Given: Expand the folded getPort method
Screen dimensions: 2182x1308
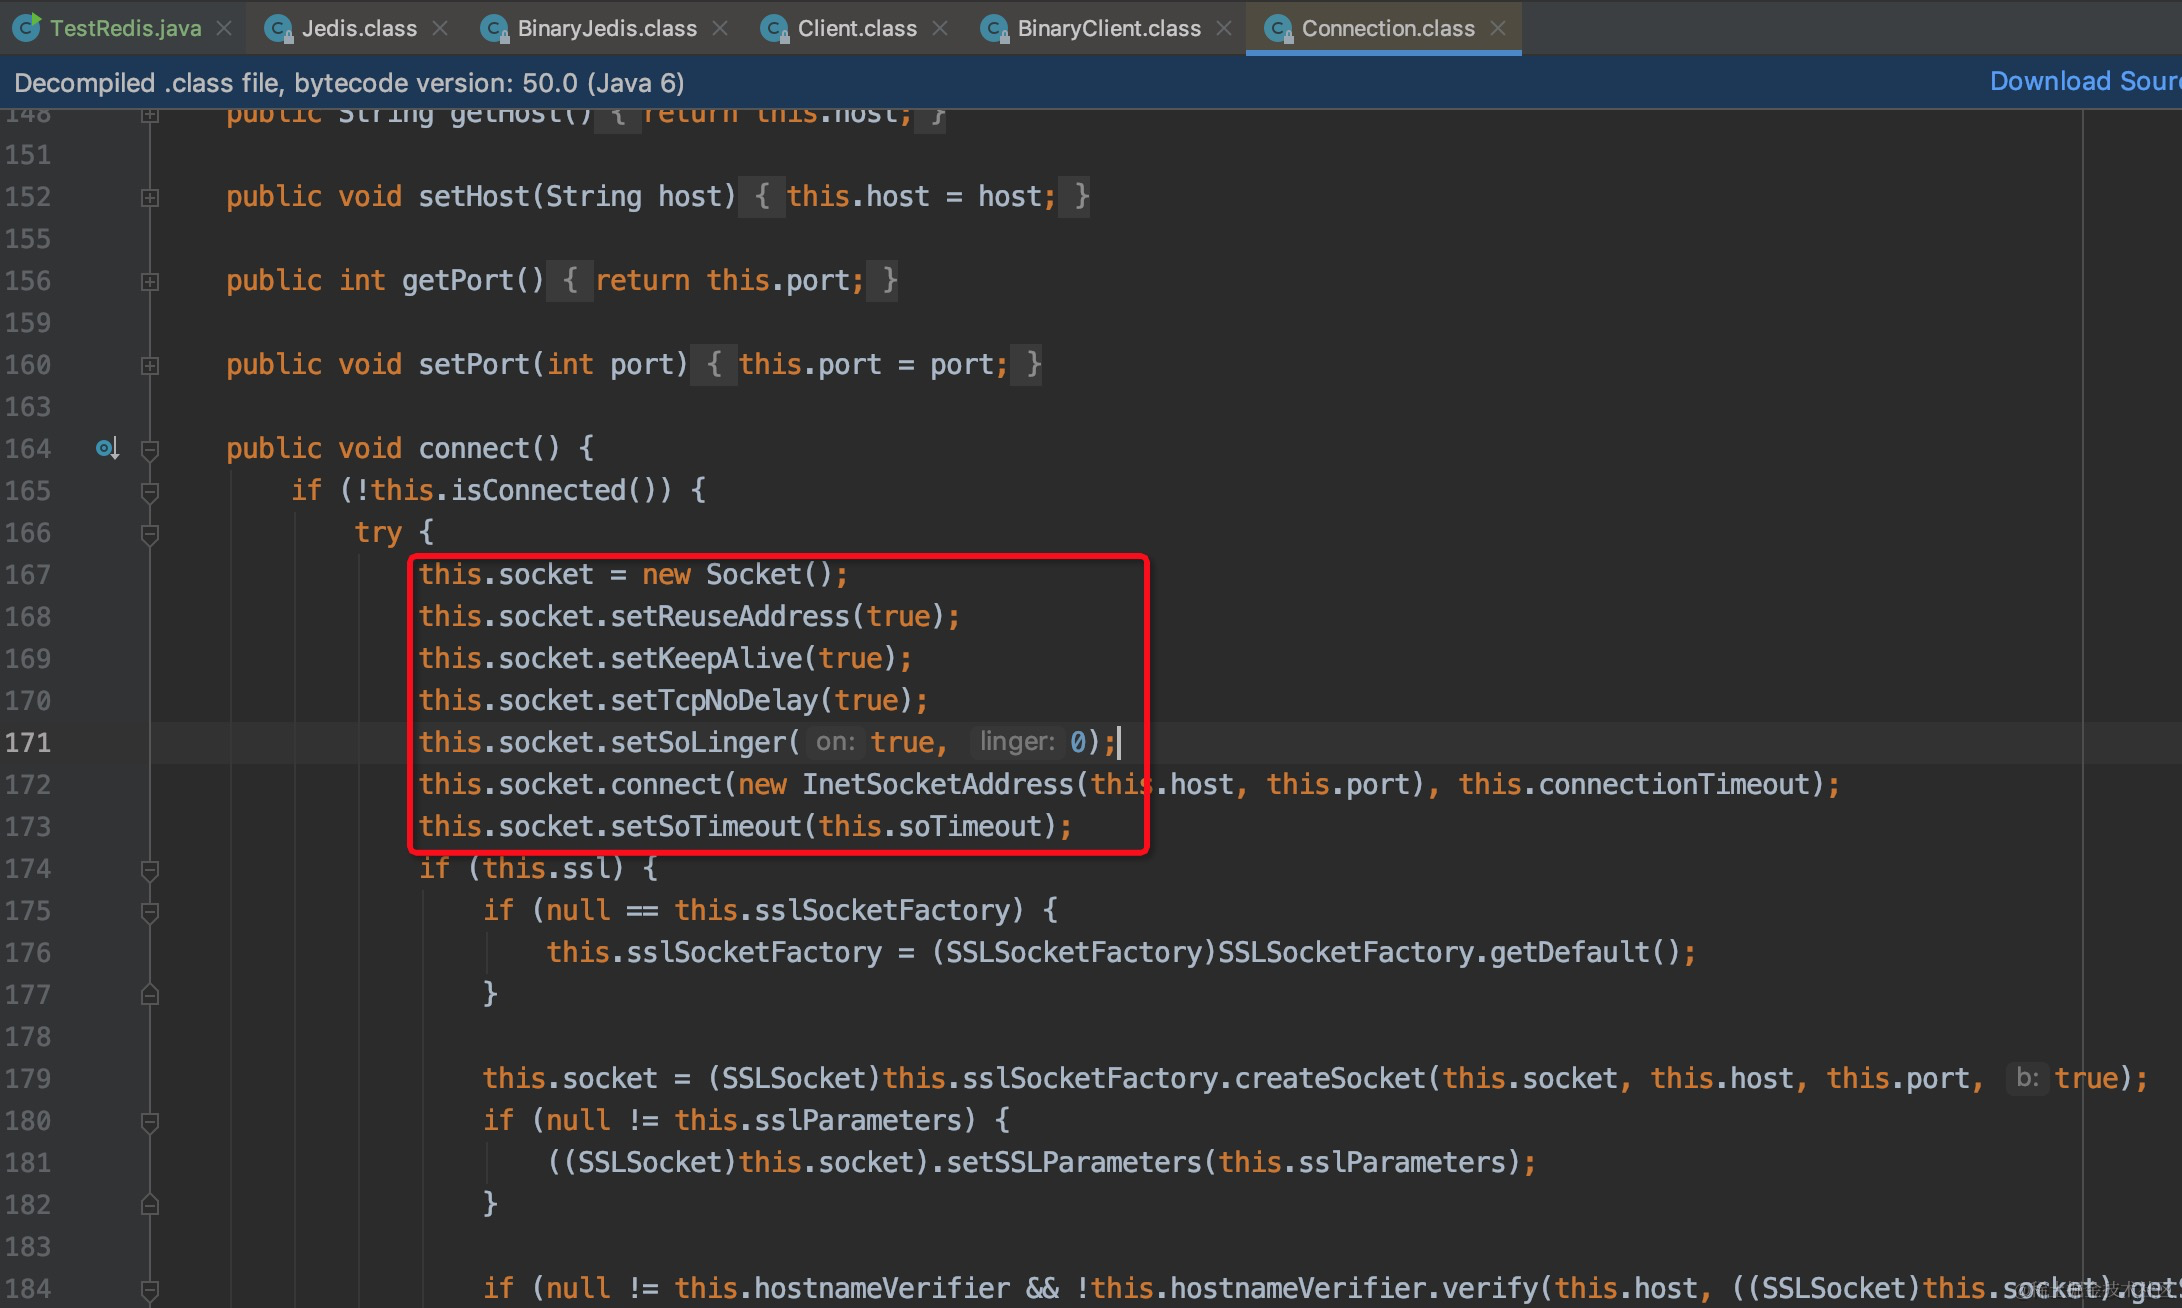Looking at the screenshot, I should pos(150,281).
